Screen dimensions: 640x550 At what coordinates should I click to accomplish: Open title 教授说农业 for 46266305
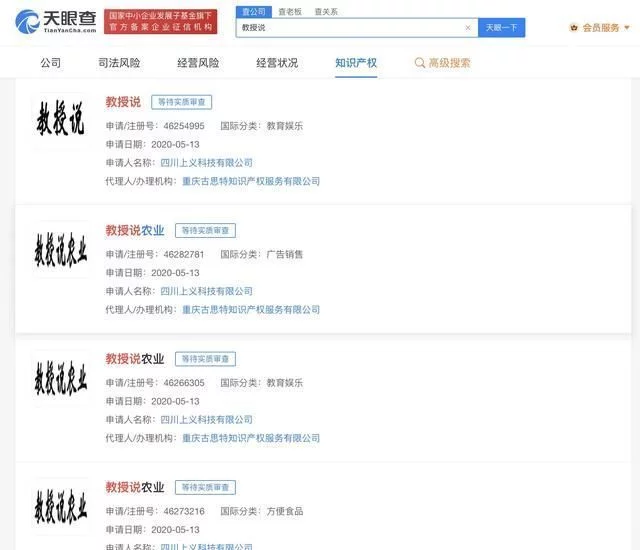[135, 359]
